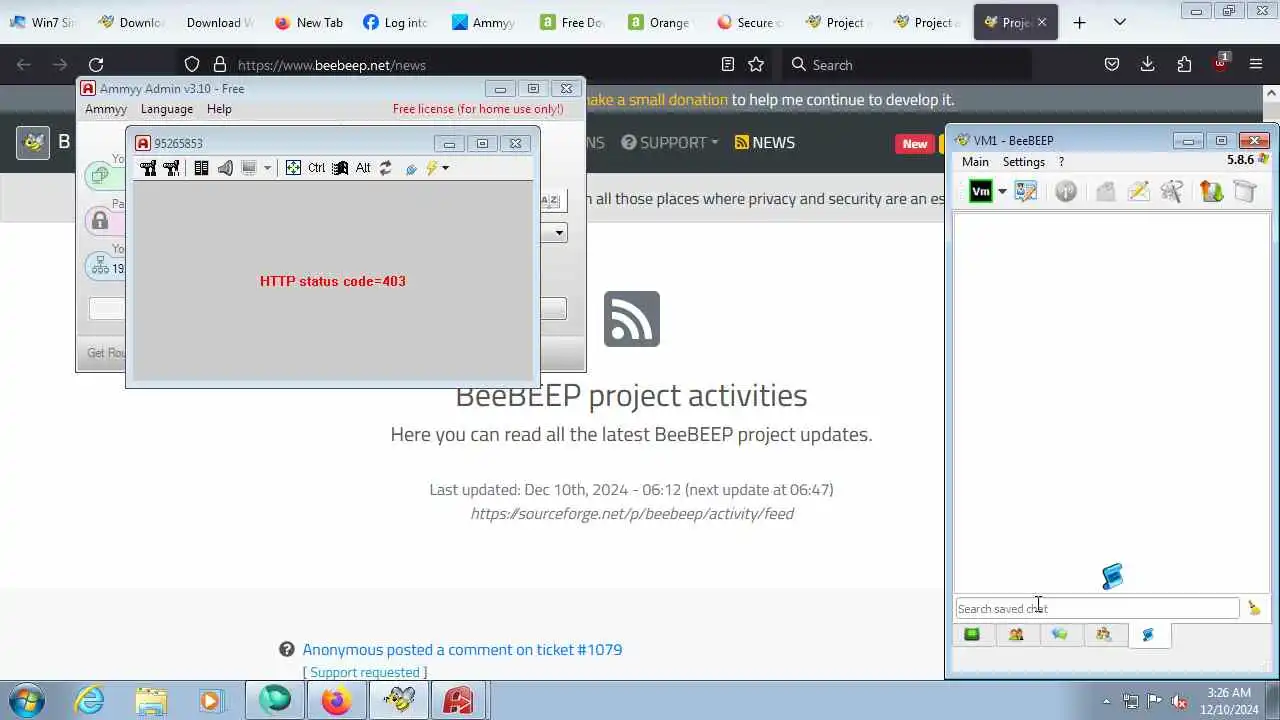Open the file transfer arrows icon in BeeBEEP
This screenshot has width=1280, height=720.
(x=1211, y=191)
